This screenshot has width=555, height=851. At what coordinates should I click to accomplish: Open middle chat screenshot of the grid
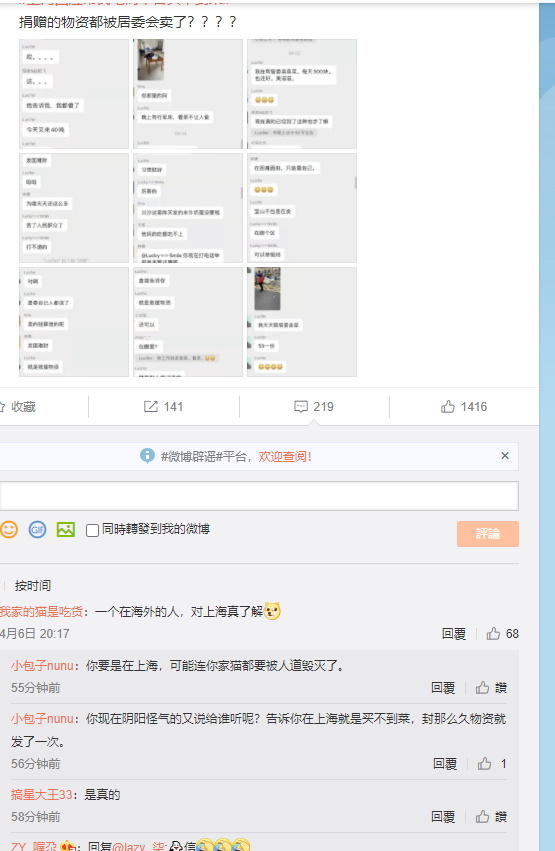click(188, 208)
